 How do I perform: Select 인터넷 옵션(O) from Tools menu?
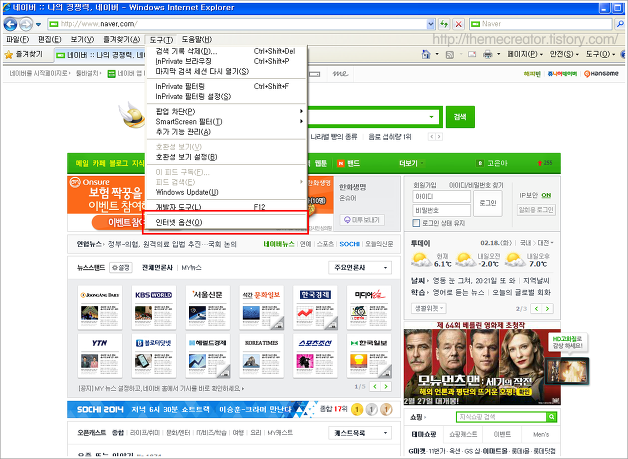coord(226,222)
